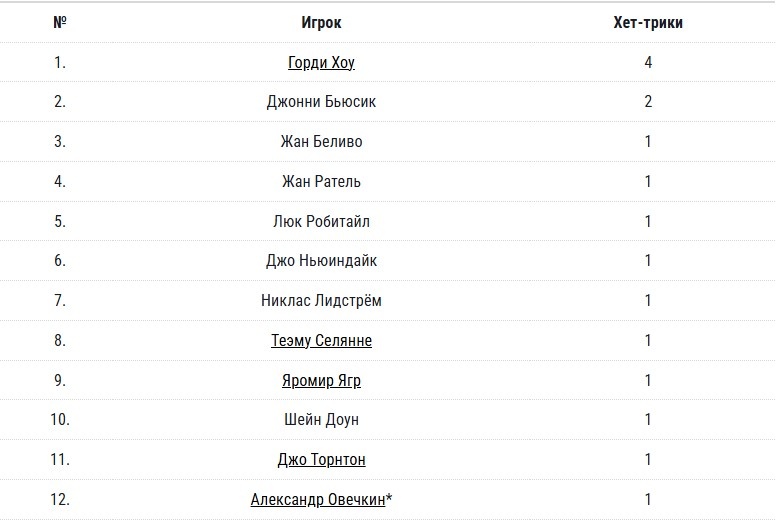Click the Яромир Ягр link

(321, 380)
